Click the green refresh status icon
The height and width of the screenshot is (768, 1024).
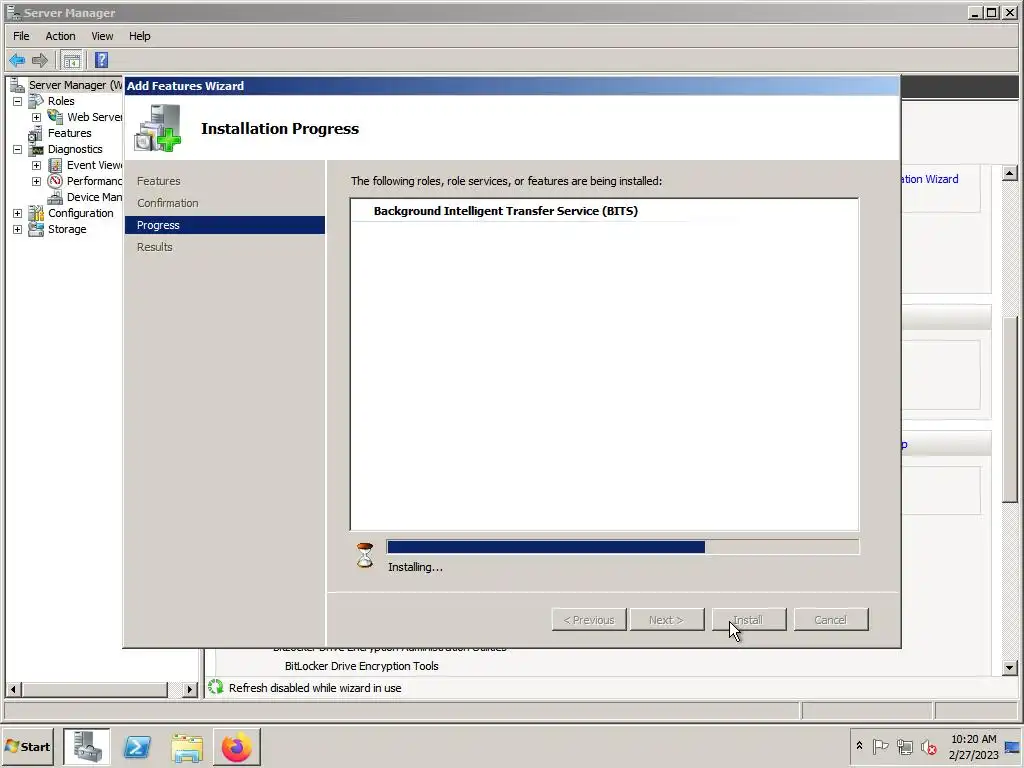click(216, 686)
